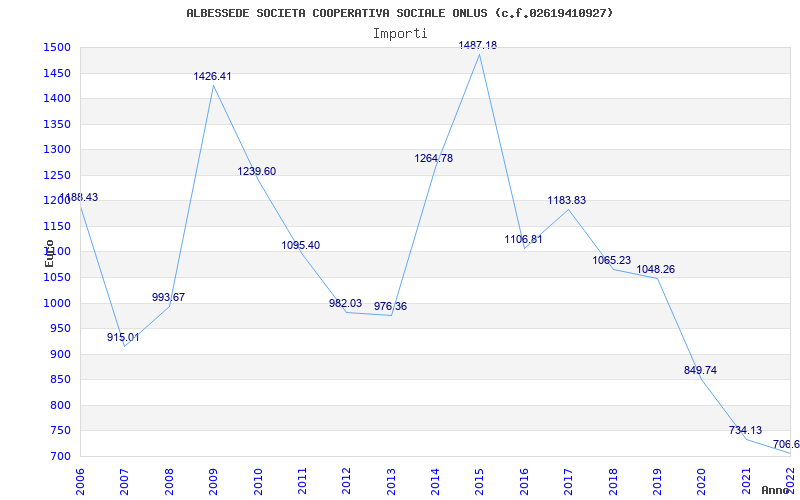This screenshot has height=500, width=800.
Task: Select the 1426.41 data label
Action: click(212, 77)
